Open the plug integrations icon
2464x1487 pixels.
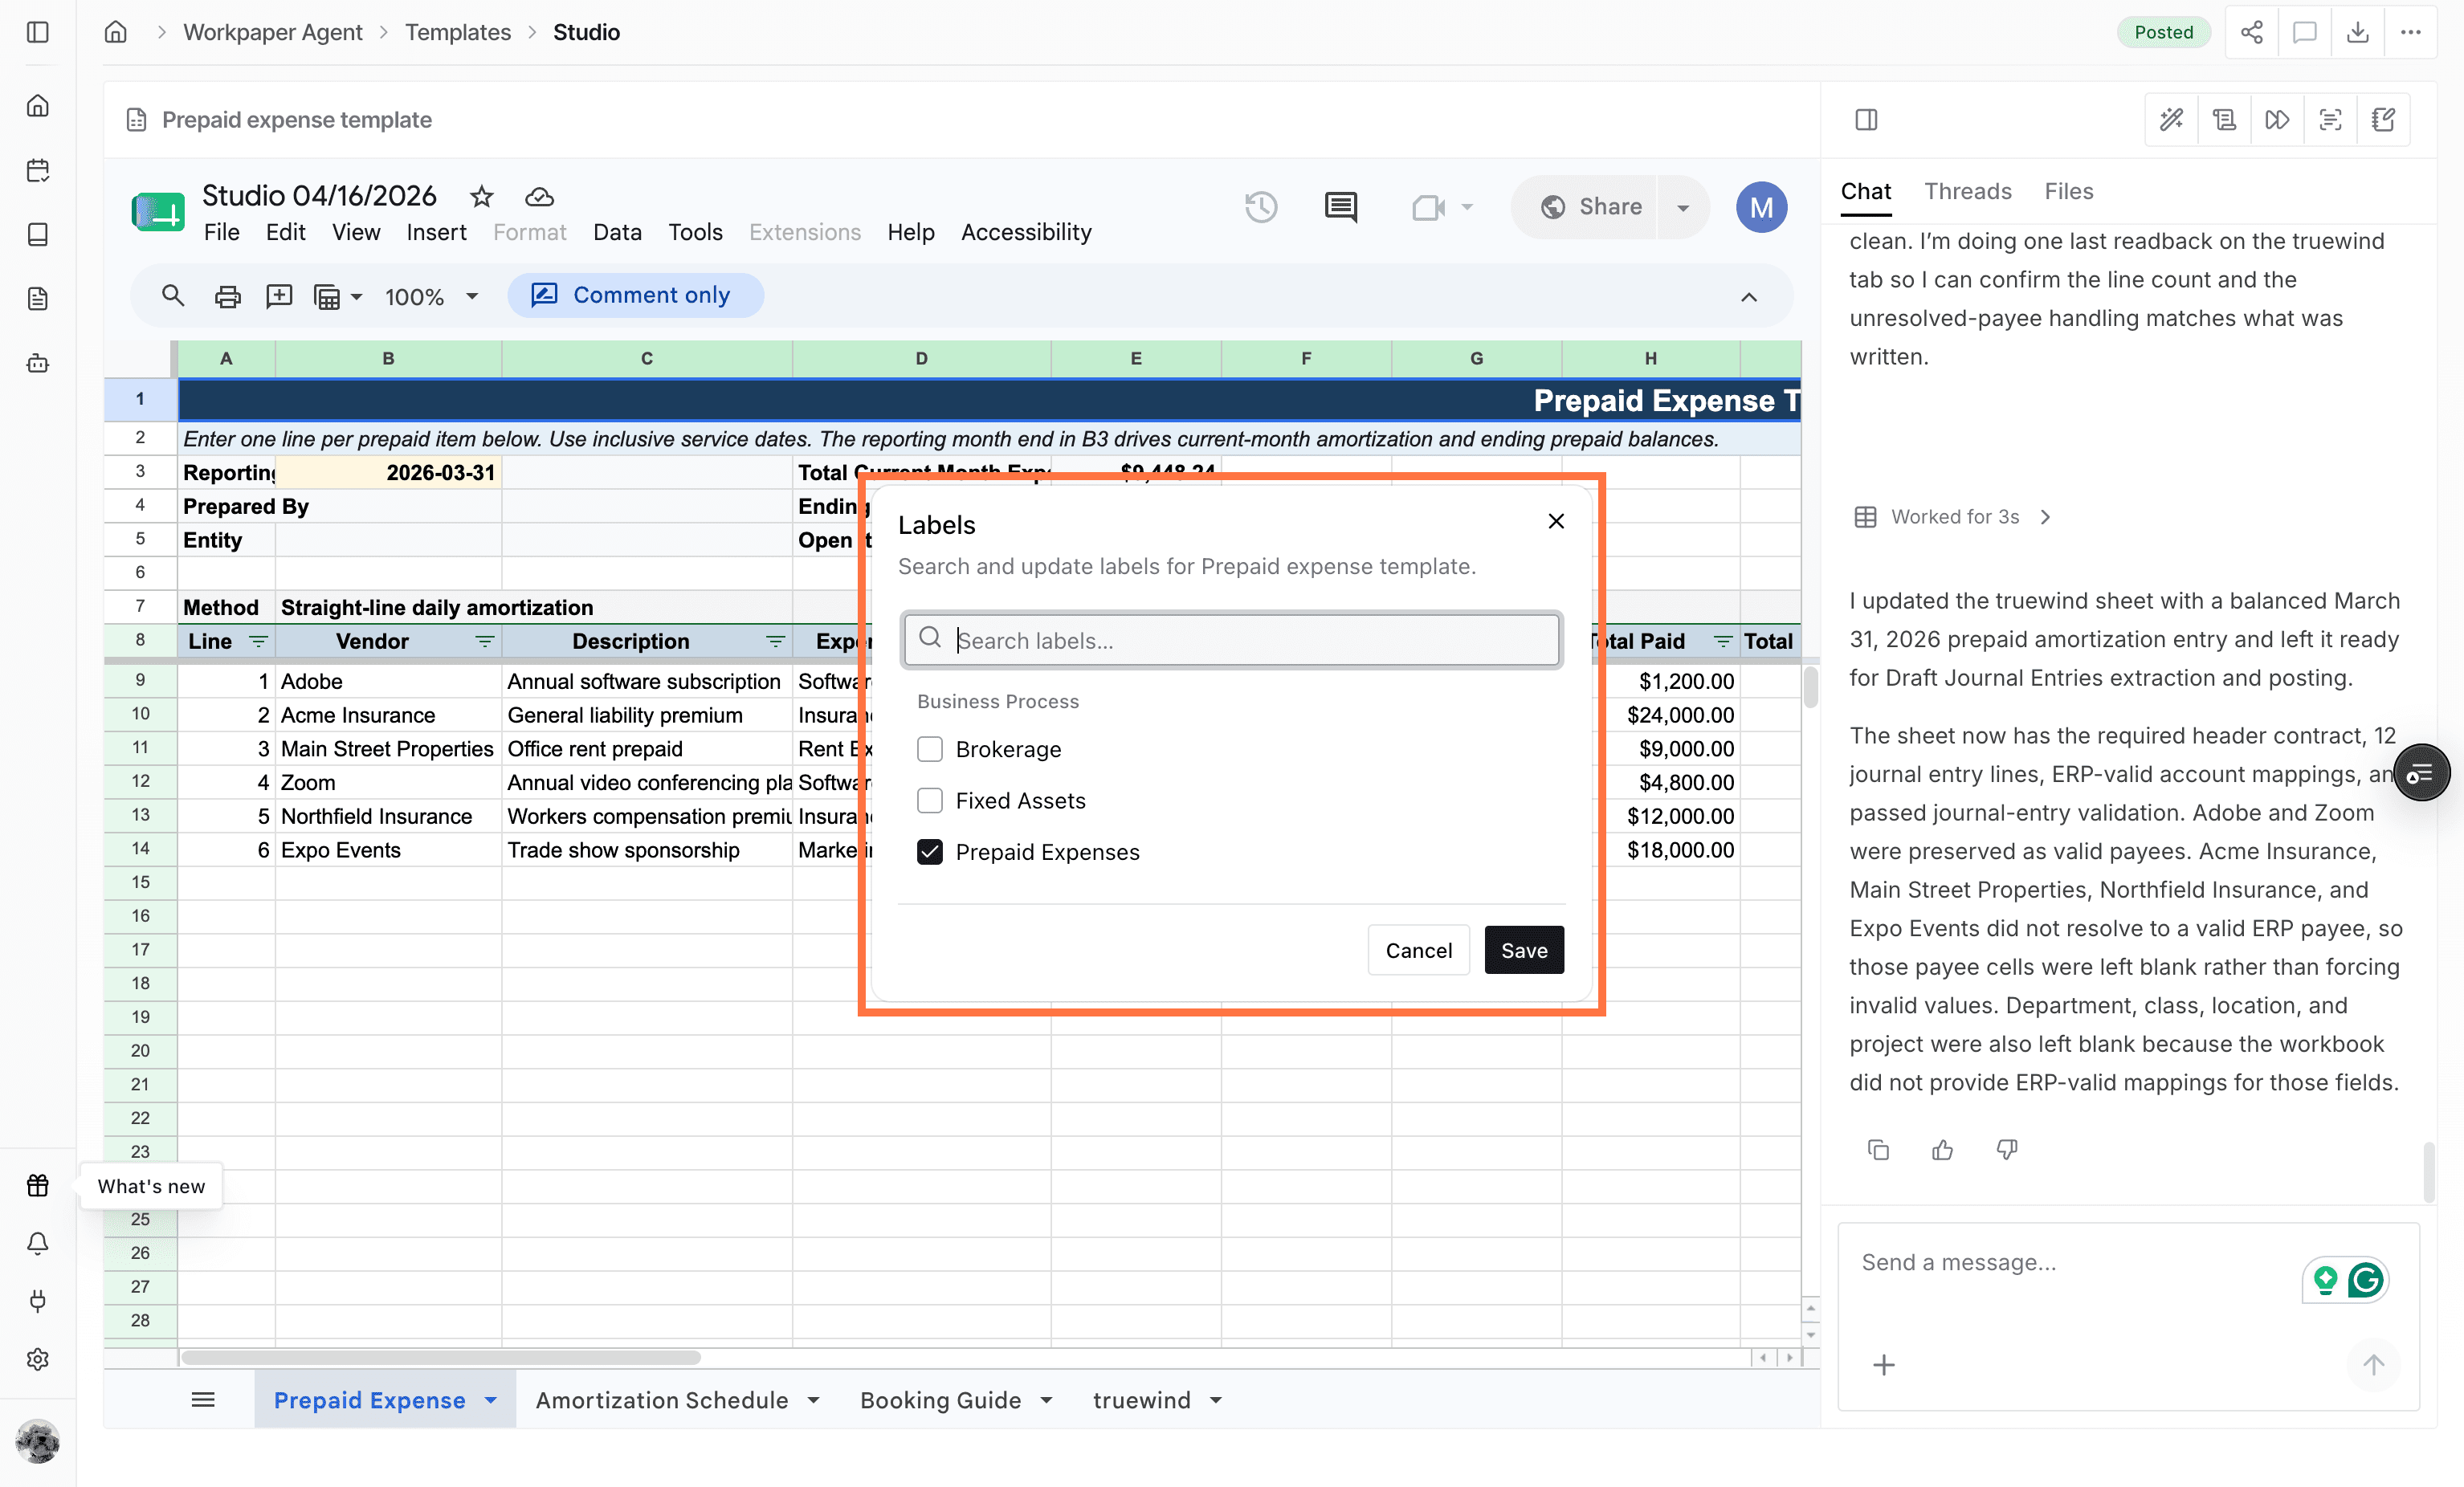pyautogui.click(x=38, y=1301)
